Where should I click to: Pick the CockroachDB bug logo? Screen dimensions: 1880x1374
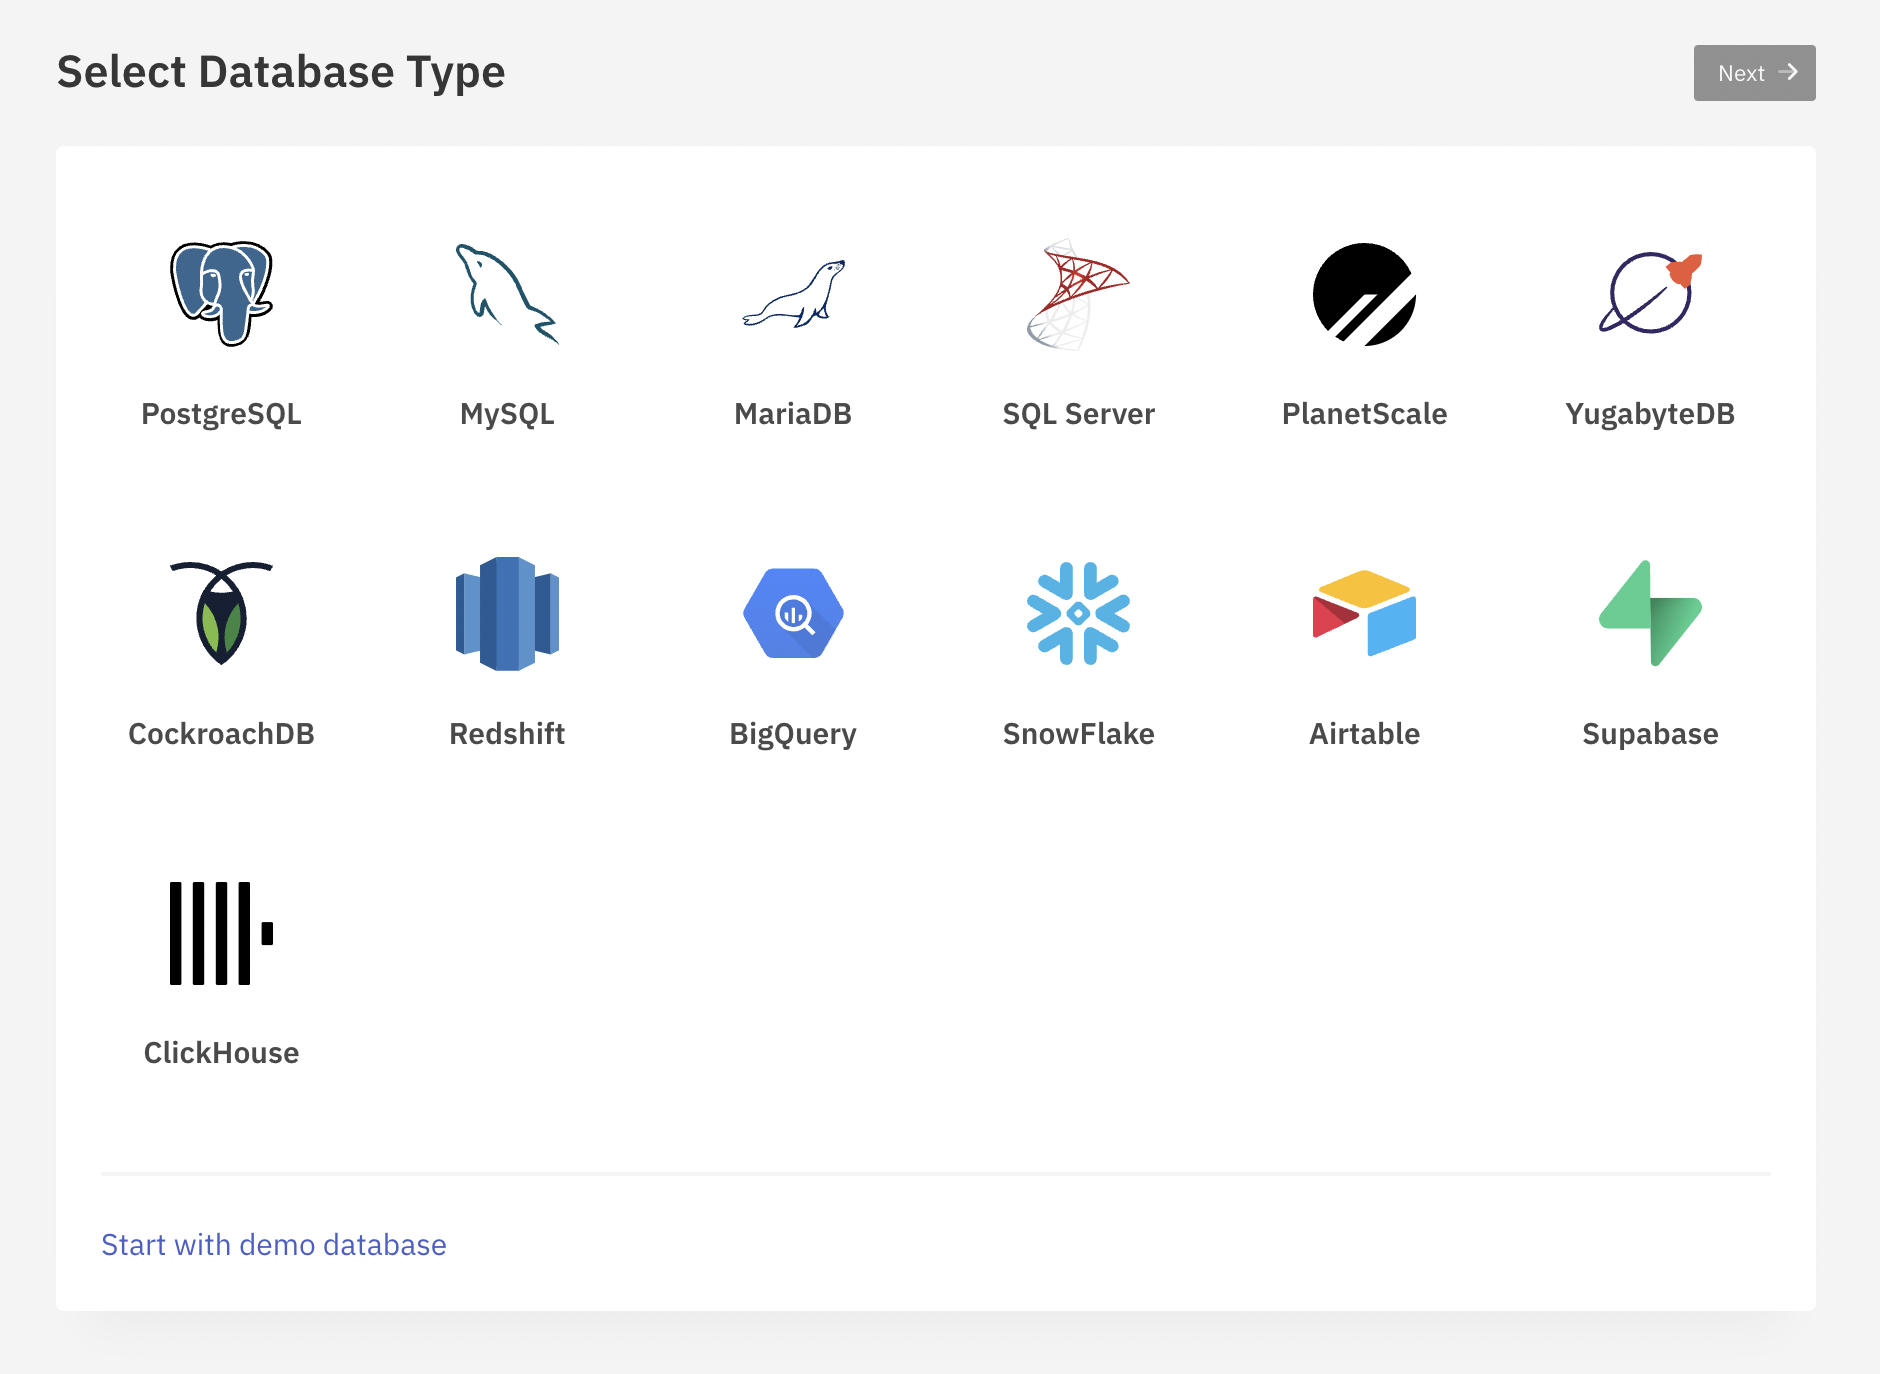point(221,613)
